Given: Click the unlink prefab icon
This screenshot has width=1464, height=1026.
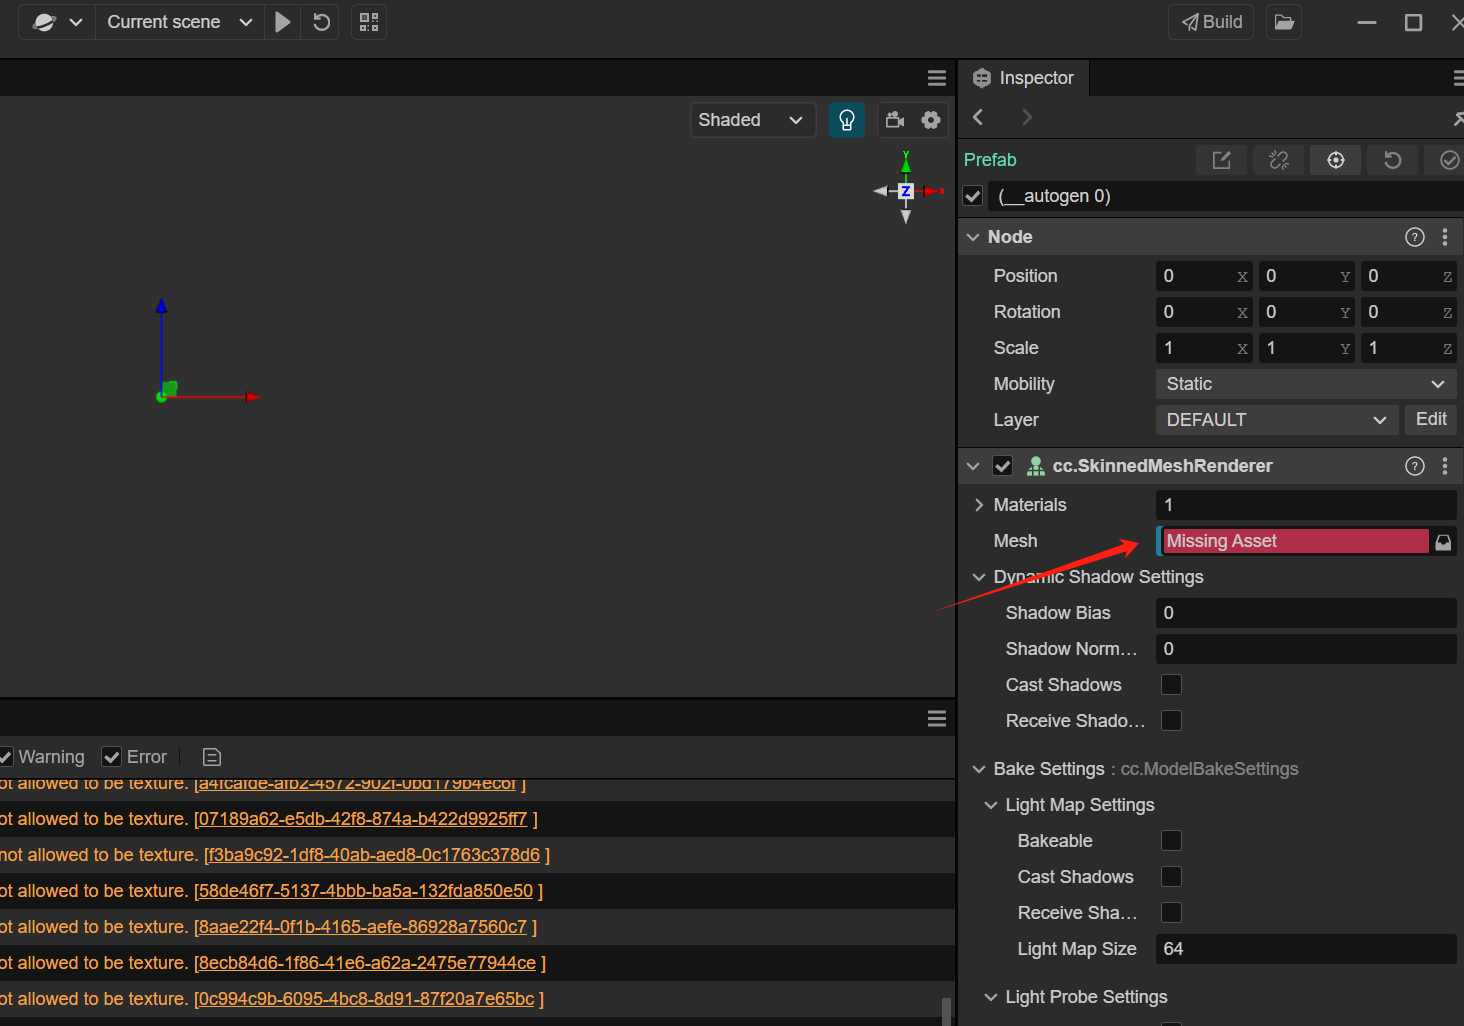Looking at the screenshot, I should point(1279,160).
